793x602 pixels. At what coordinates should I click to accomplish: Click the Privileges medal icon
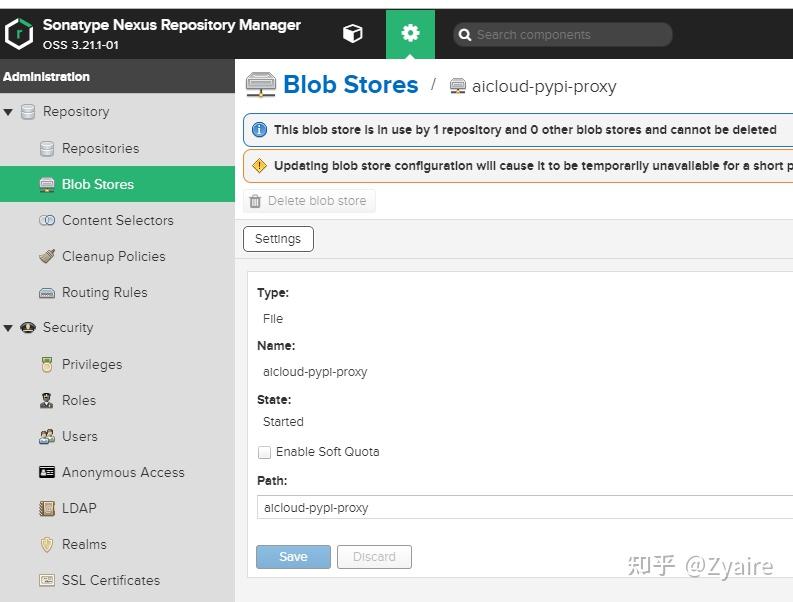(x=47, y=365)
